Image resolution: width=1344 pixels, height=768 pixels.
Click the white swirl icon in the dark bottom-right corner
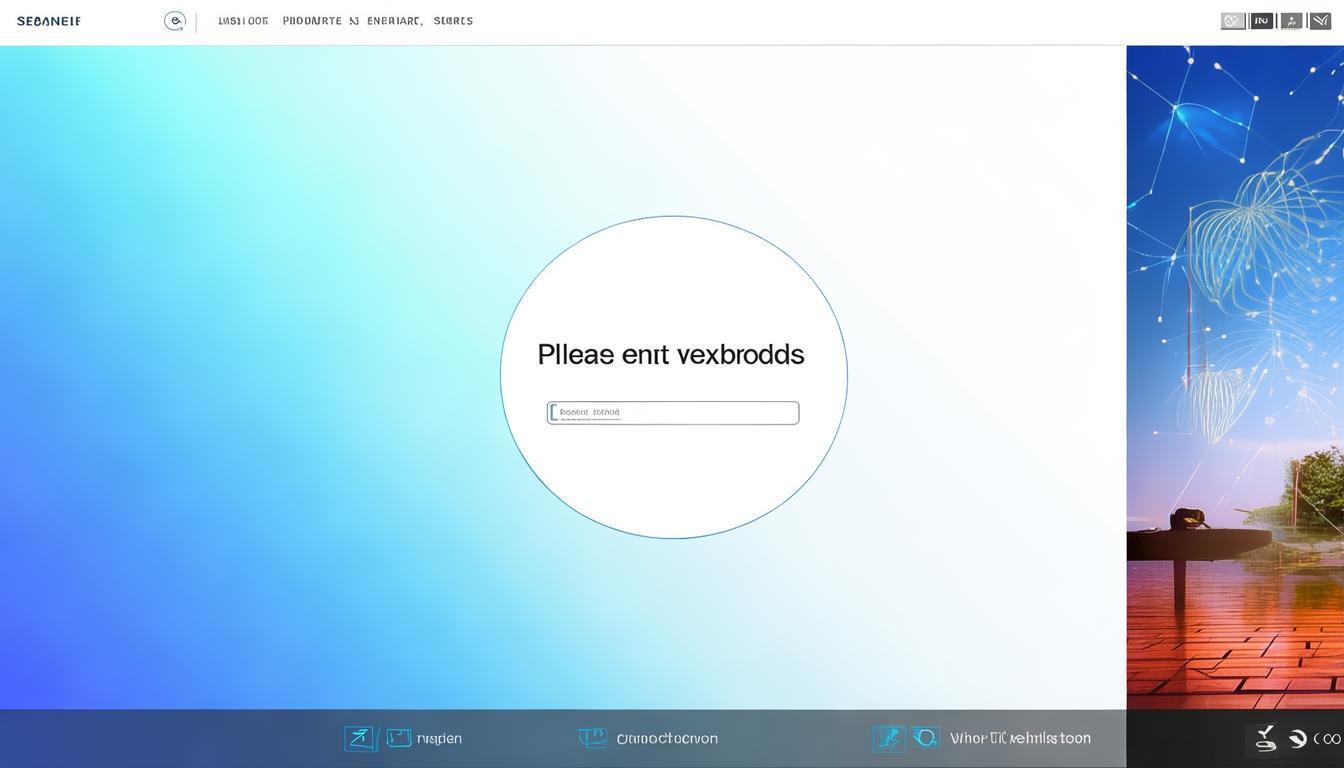tap(1298, 739)
